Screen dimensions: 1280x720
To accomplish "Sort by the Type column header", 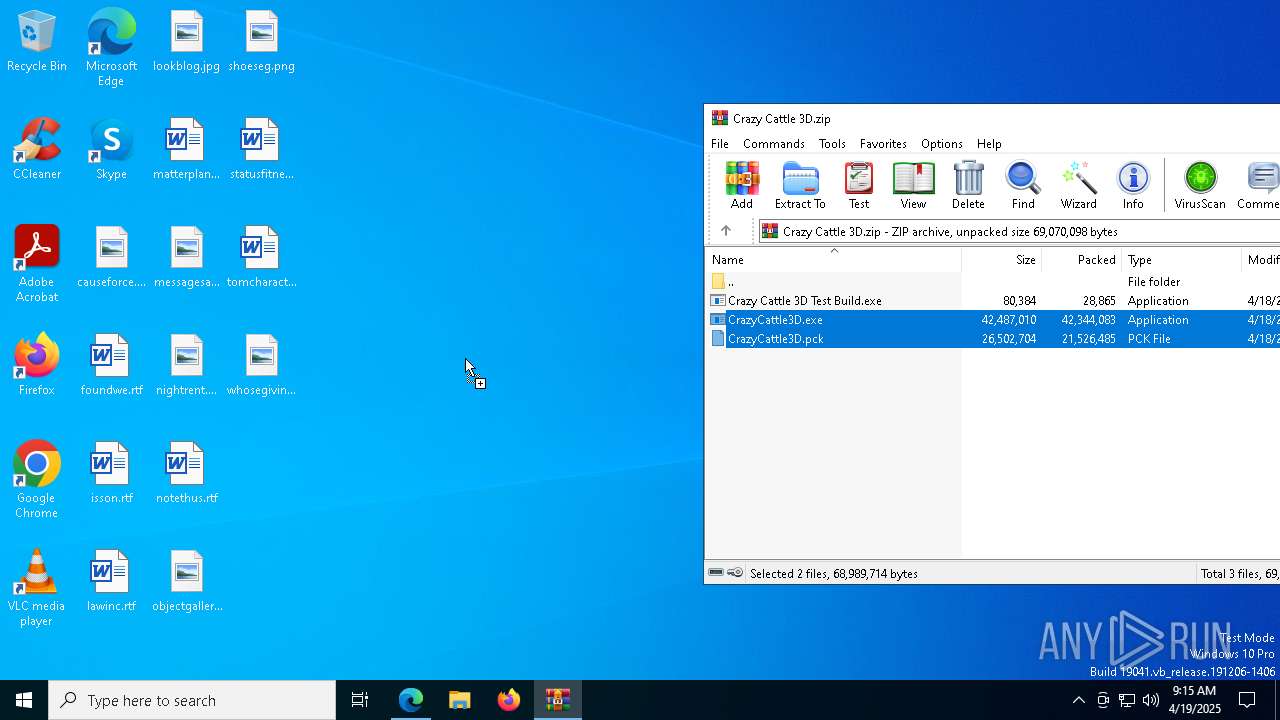I will coord(1181,260).
